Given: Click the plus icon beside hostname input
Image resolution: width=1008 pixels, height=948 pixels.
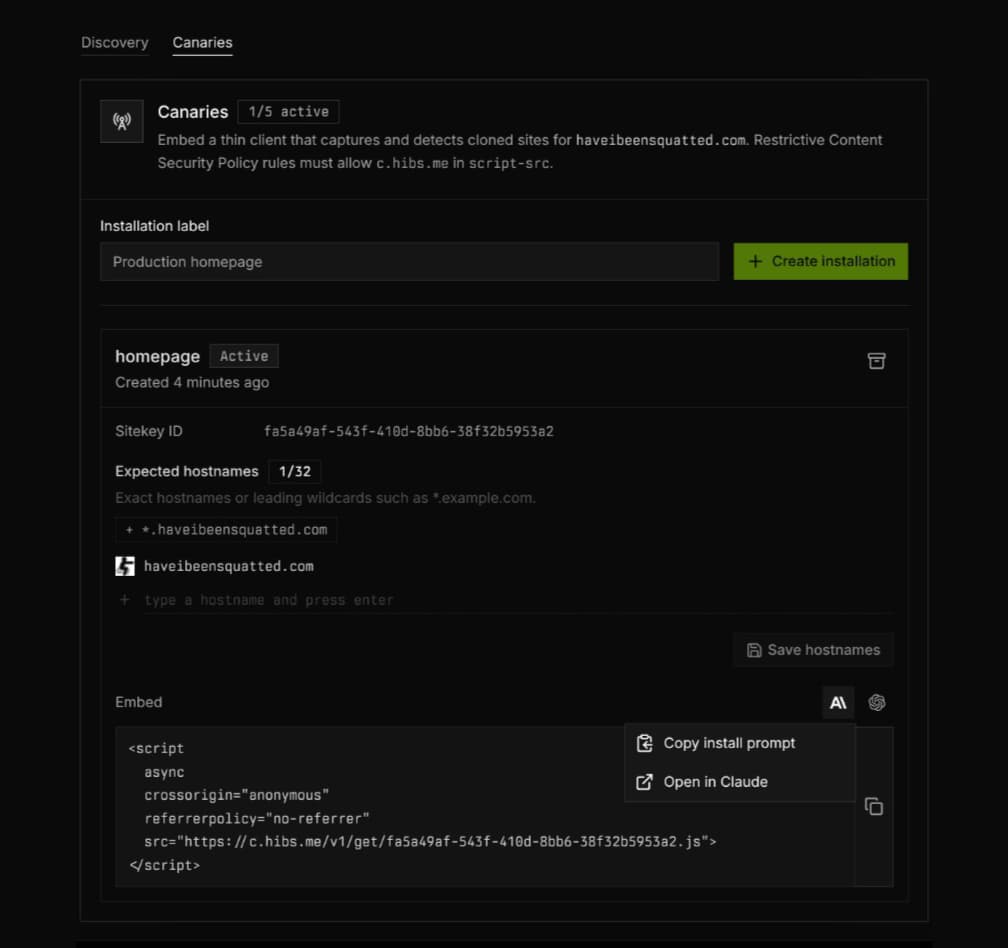Looking at the screenshot, I should tap(125, 600).
